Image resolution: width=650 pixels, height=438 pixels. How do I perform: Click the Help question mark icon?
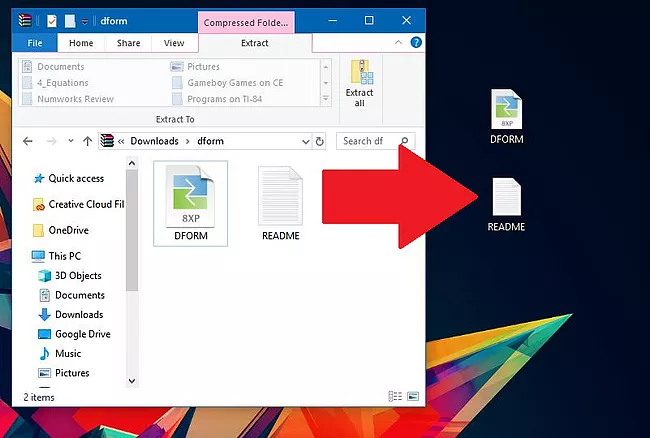coord(416,43)
